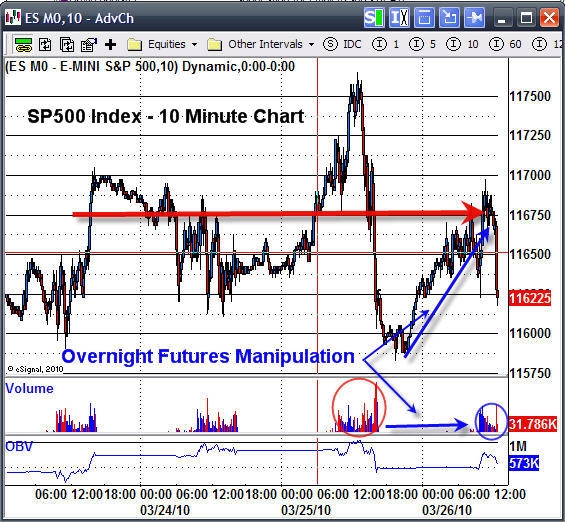Image resolution: width=565 pixels, height=522 pixels.
Task: Click the Equities dropdown arrow
Action: [x=195, y=45]
